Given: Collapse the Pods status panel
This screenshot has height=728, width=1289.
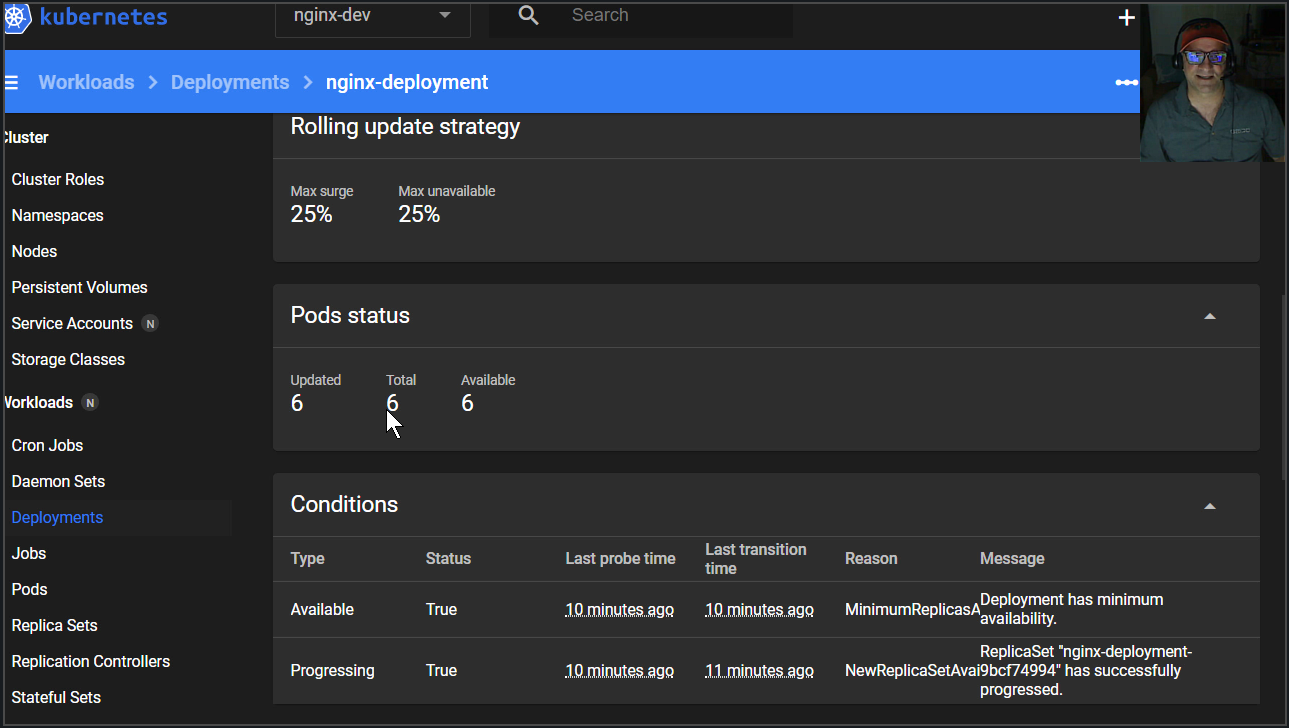Looking at the screenshot, I should [1210, 315].
